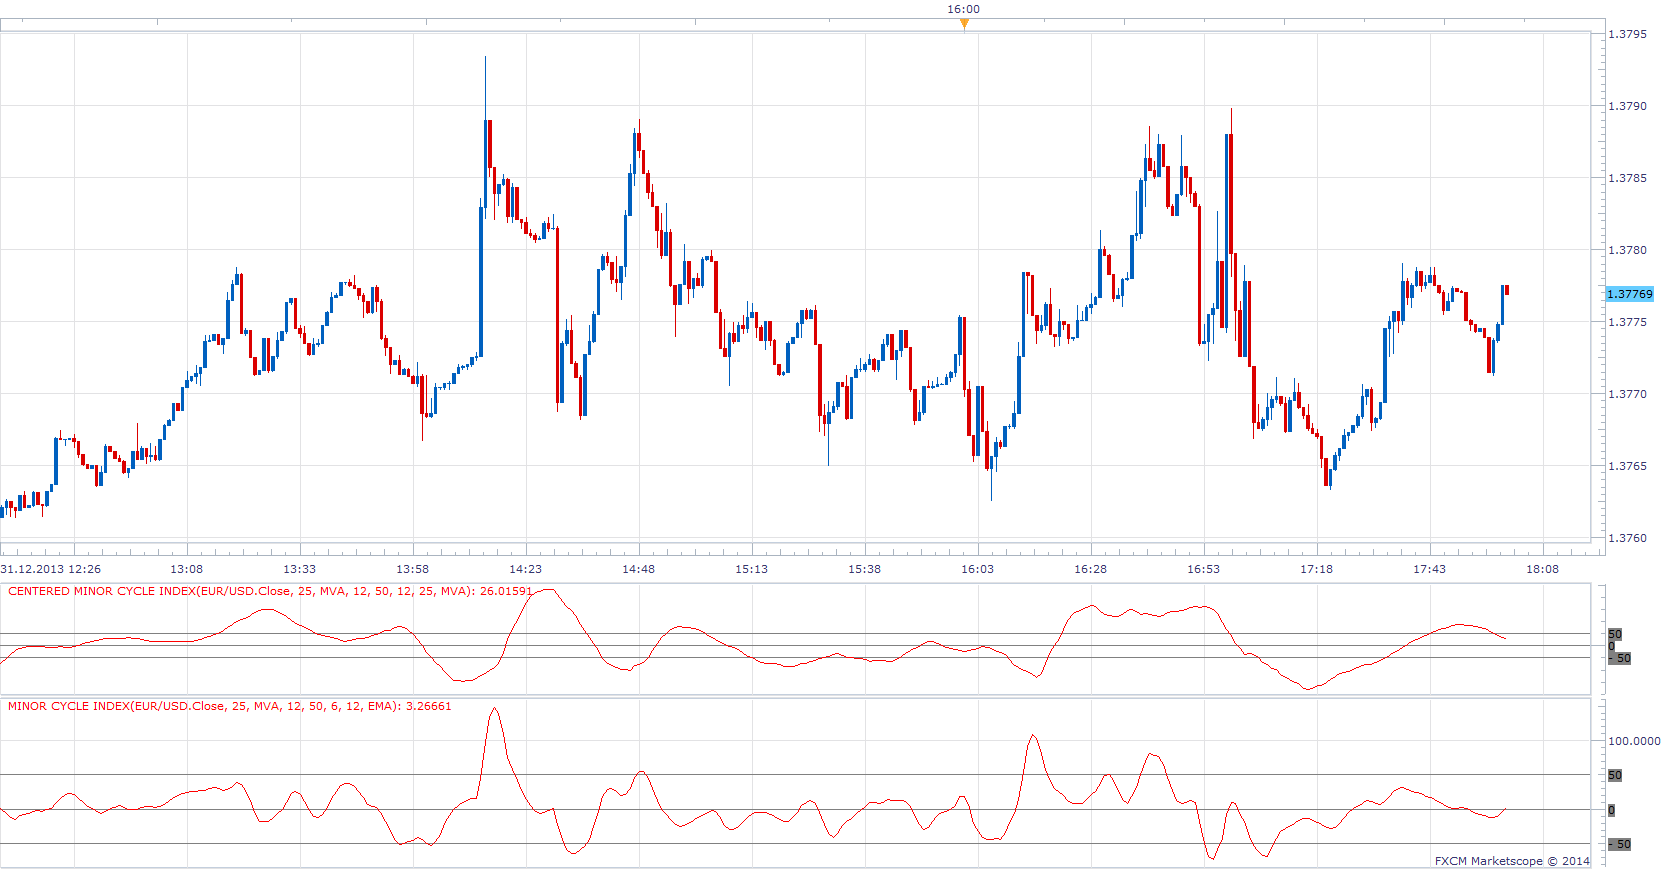
Task: Click the 1.3760 price axis label
Action: coord(1627,538)
